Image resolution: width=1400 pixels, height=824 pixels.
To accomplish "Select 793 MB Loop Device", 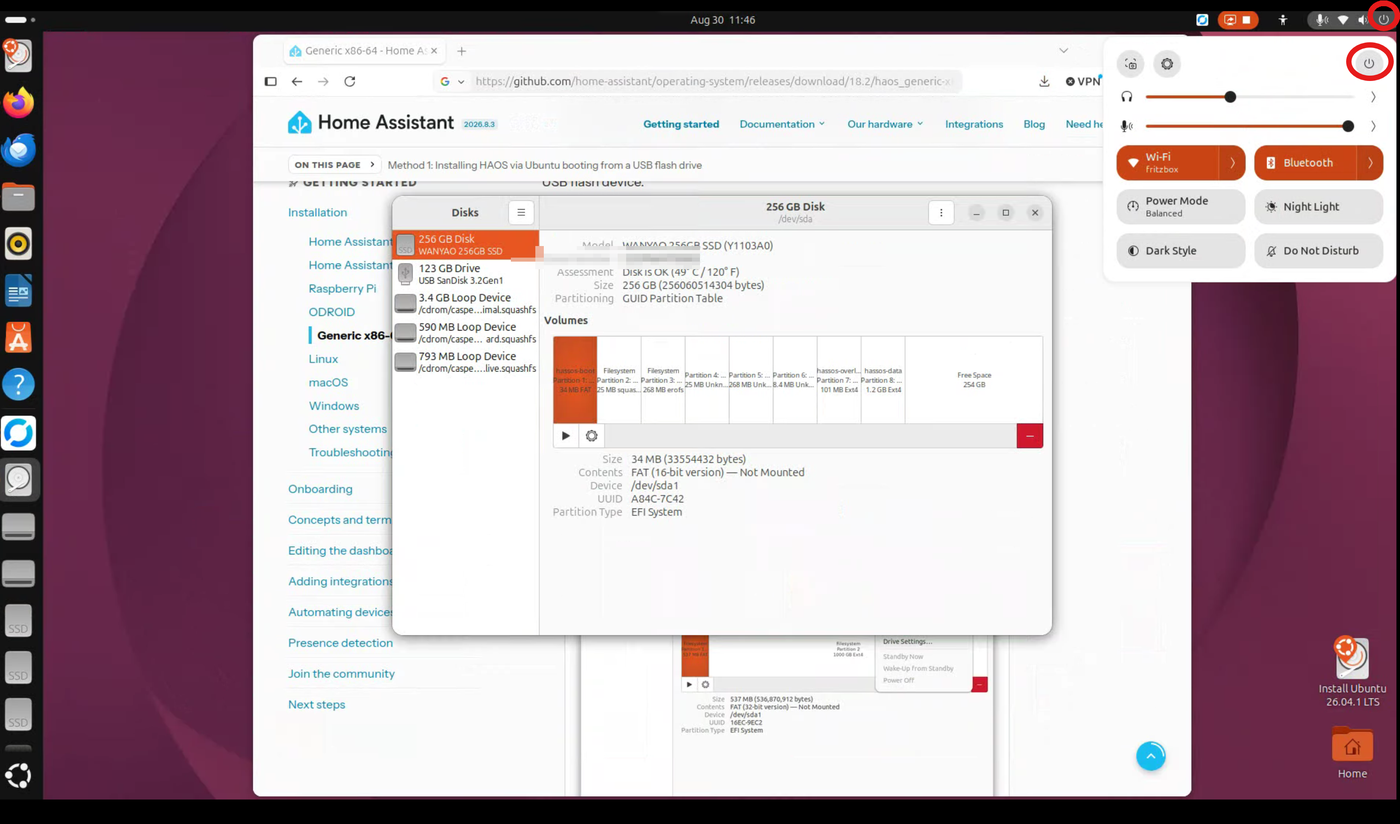I will [x=466, y=361].
